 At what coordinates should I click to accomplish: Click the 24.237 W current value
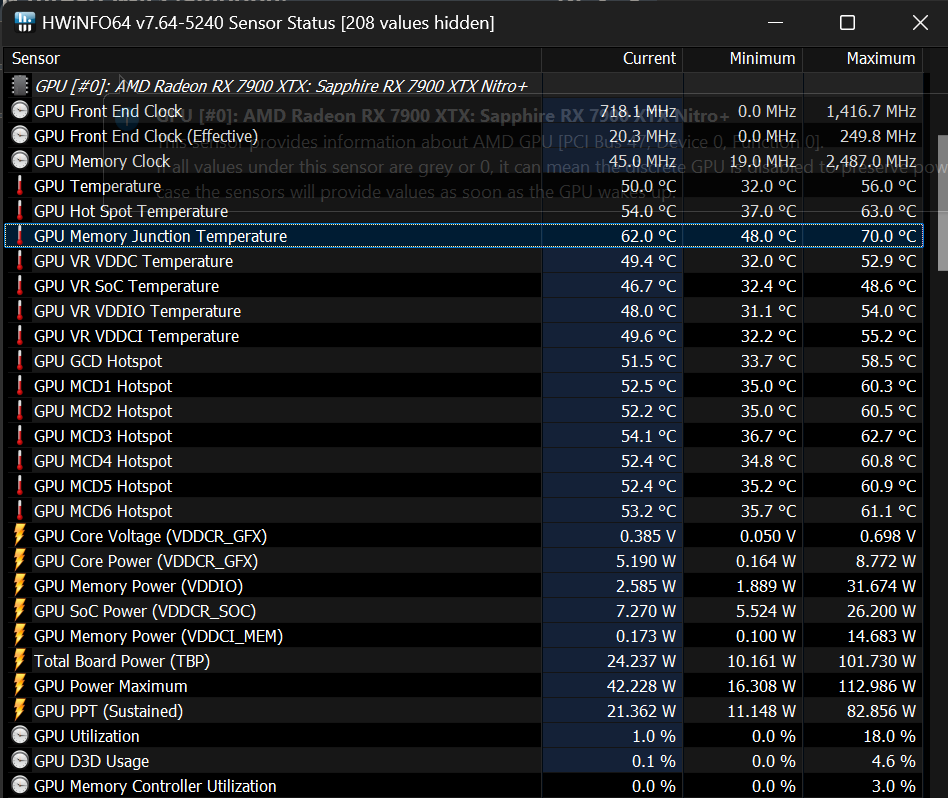click(641, 661)
